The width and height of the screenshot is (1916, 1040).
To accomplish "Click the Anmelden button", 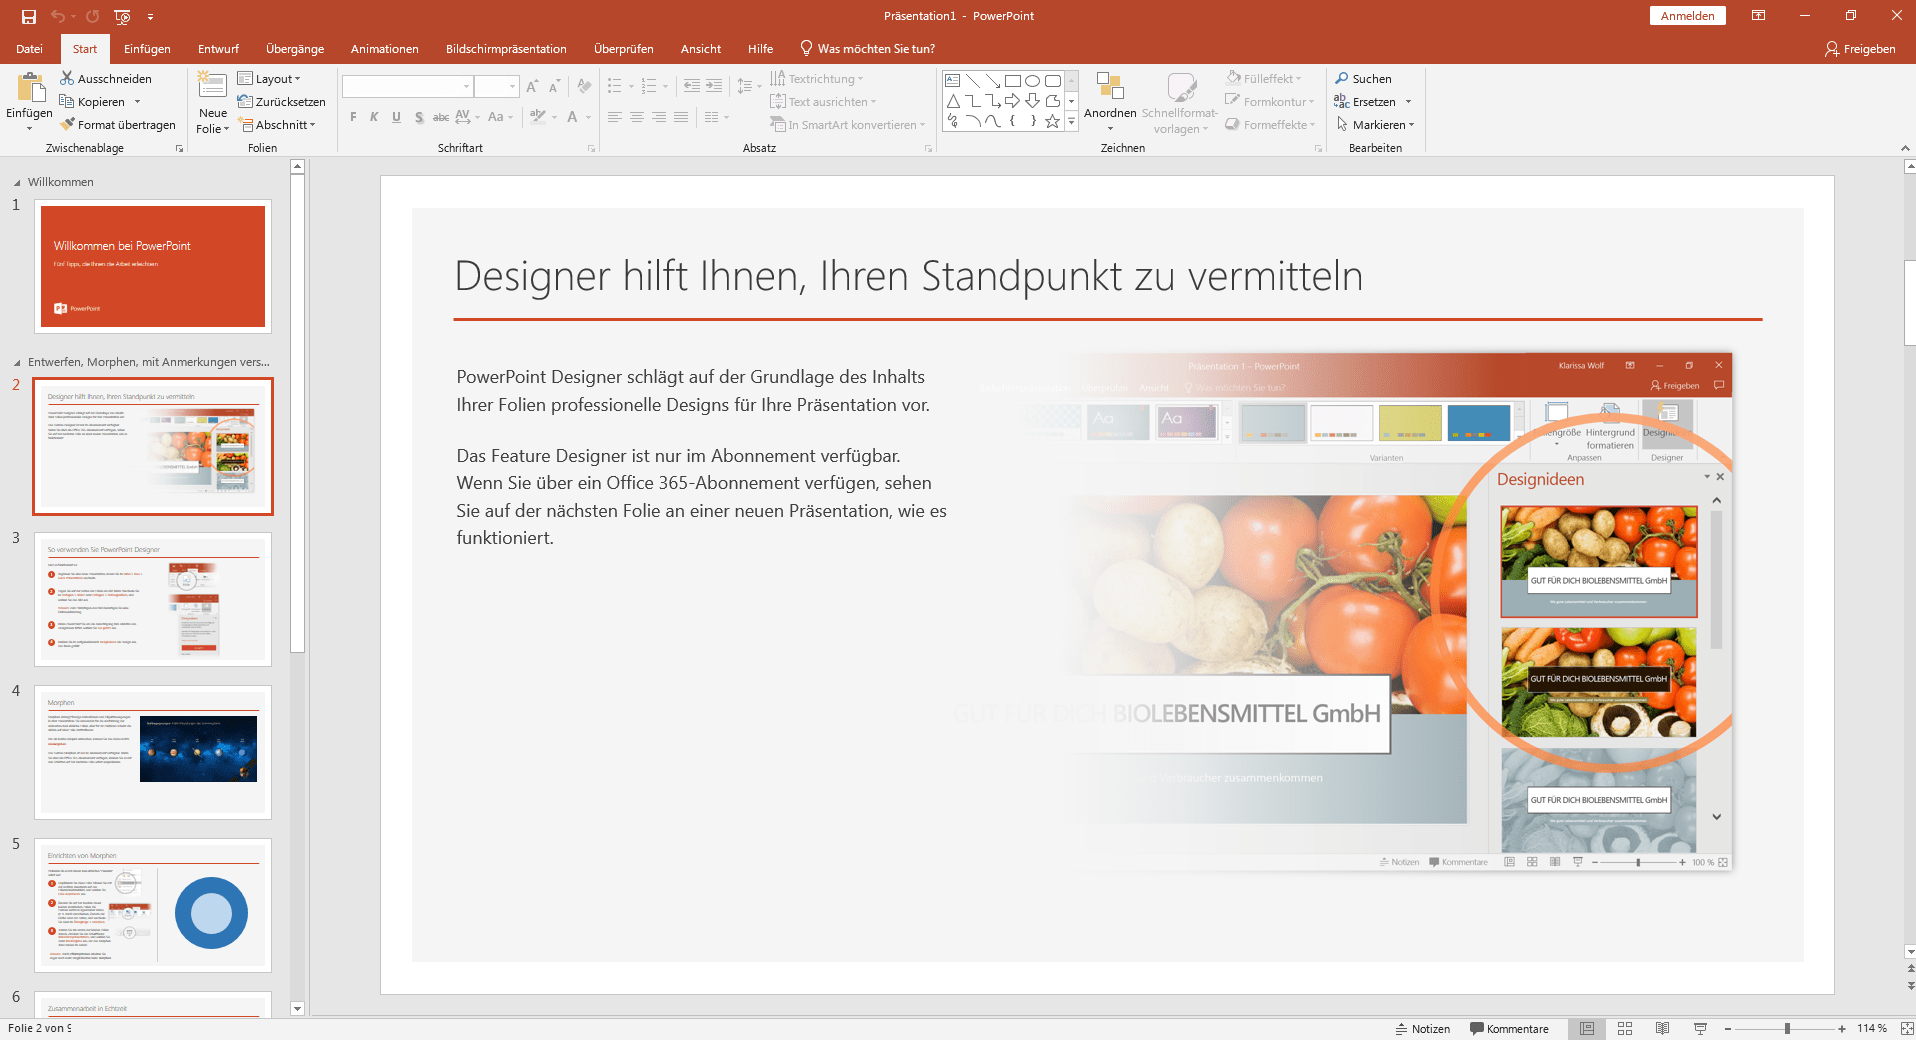I will tap(1688, 15).
